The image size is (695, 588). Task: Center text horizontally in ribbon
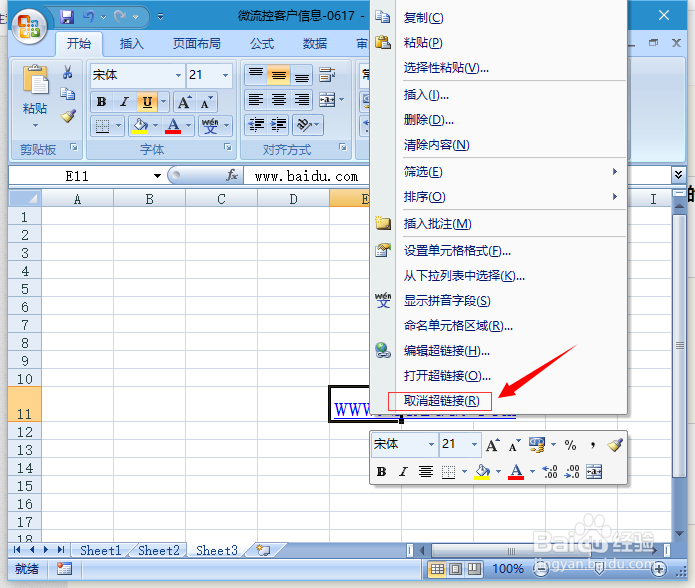click(x=279, y=99)
